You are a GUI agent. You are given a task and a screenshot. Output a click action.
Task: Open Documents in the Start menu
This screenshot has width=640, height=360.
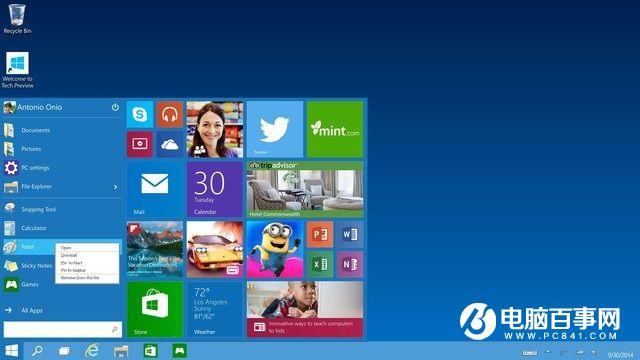pos(61,130)
